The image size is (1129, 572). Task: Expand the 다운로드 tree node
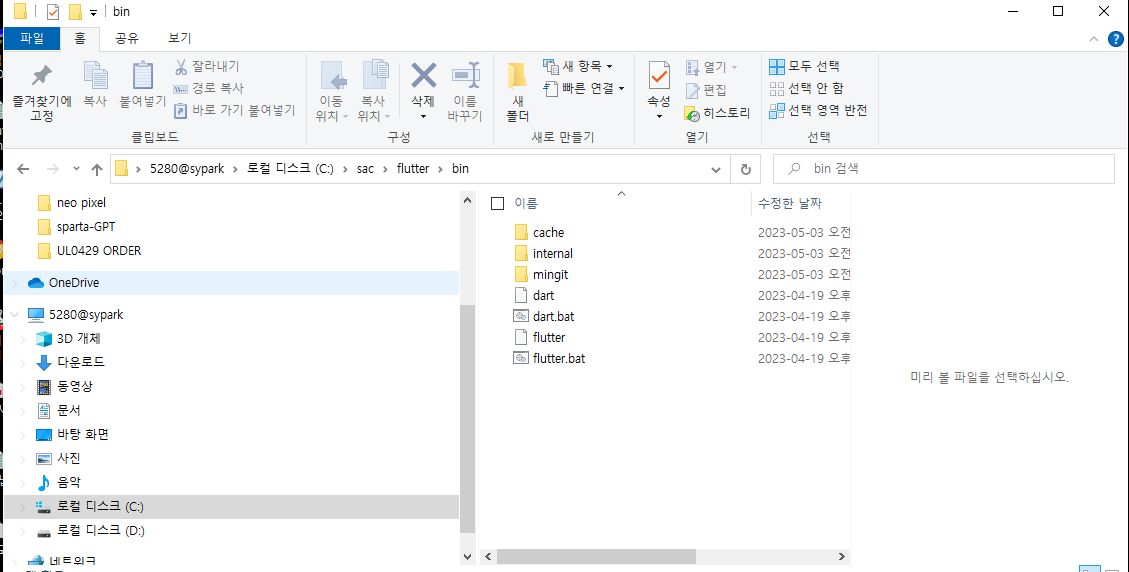(23, 362)
